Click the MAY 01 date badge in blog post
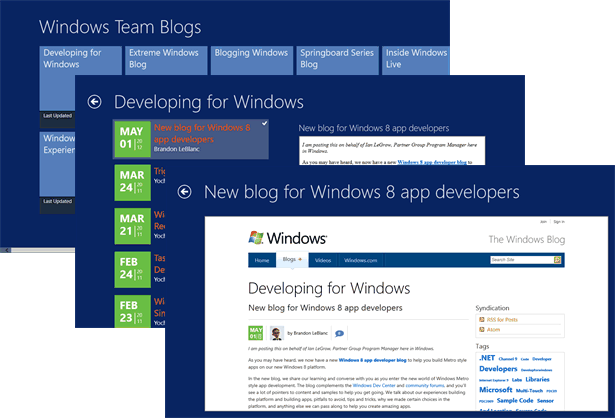 coord(256,333)
